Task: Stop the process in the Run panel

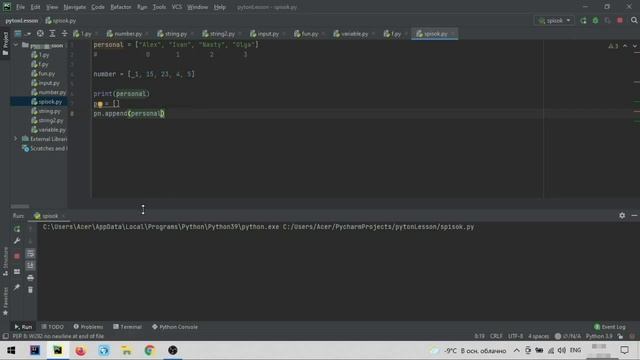Action: coord(17,256)
